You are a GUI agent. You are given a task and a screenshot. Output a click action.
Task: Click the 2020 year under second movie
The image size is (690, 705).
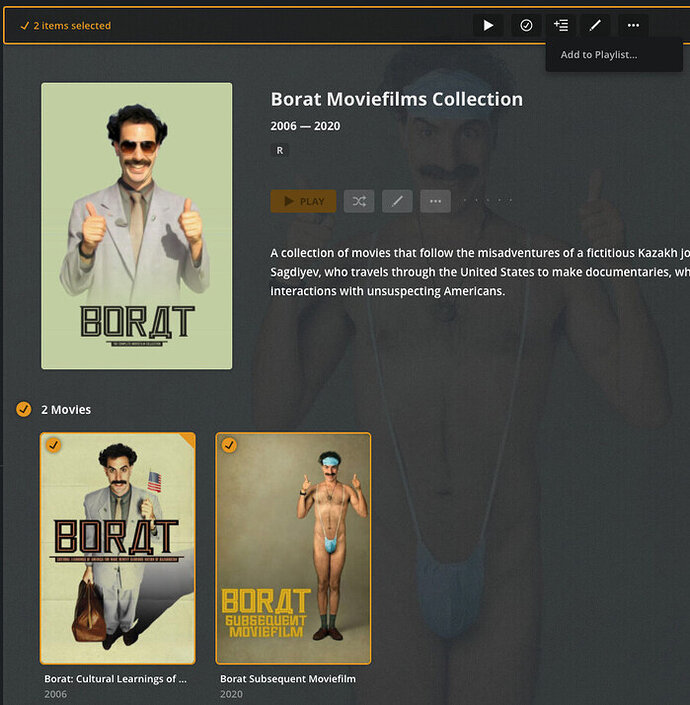coord(231,694)
